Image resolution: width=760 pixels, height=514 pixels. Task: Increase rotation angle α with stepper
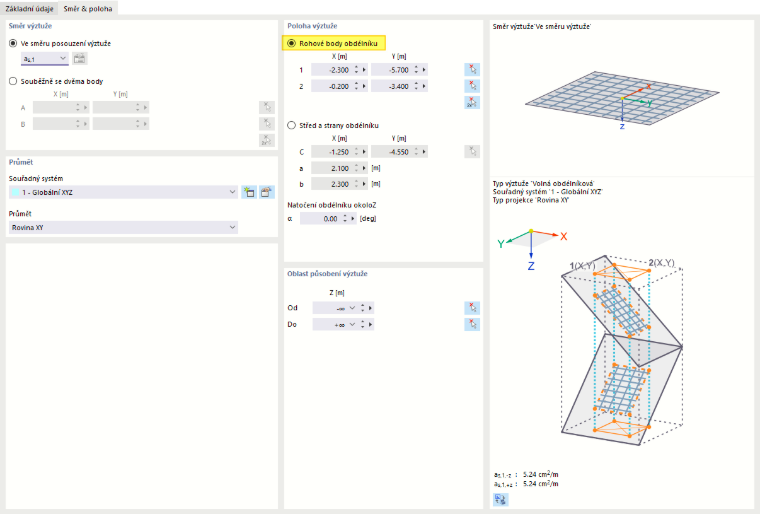(345, 216)
